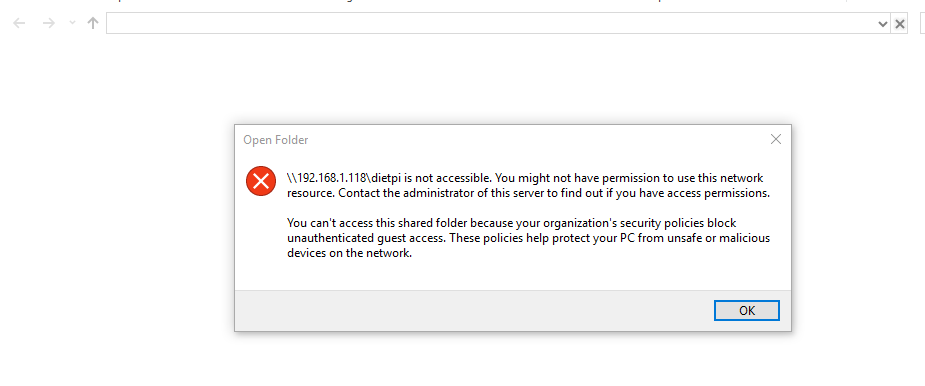The height and width of the screenshot is (386, 925).
Task: Click the red error X icon
Action: coord(261,181)
